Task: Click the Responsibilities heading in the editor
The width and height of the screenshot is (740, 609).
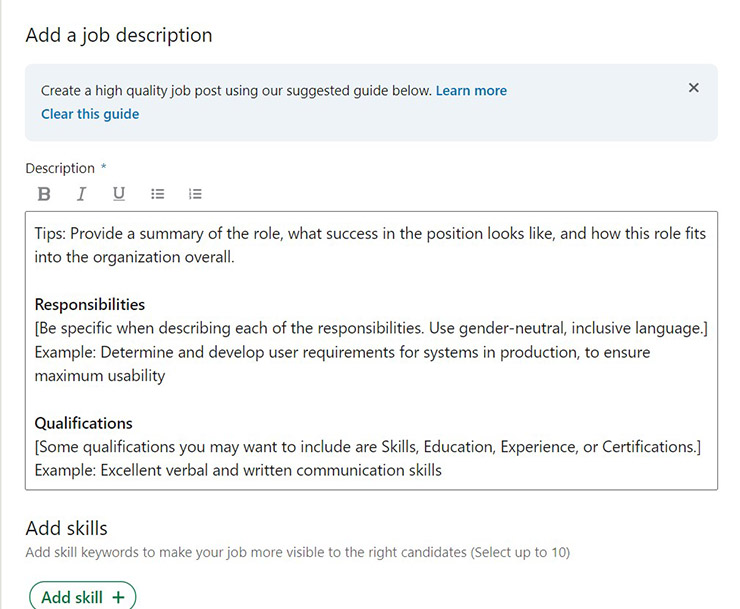Action: 90,304
